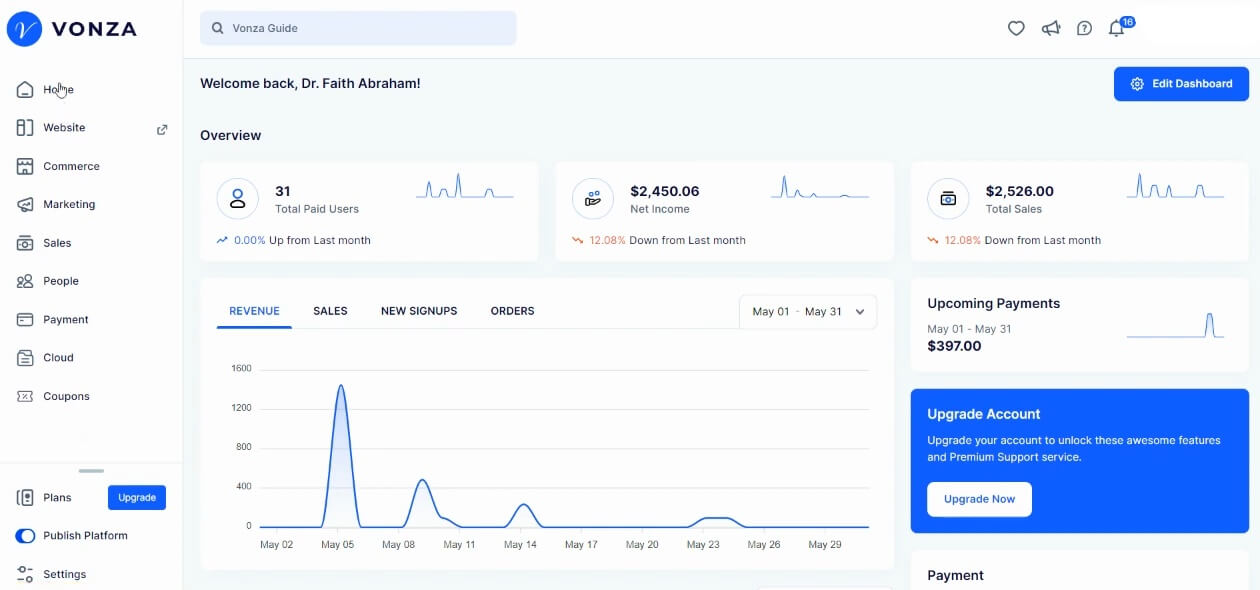Open the notifications bell icon
This screenshot has height=590, width=1260.
[1117, 29]
